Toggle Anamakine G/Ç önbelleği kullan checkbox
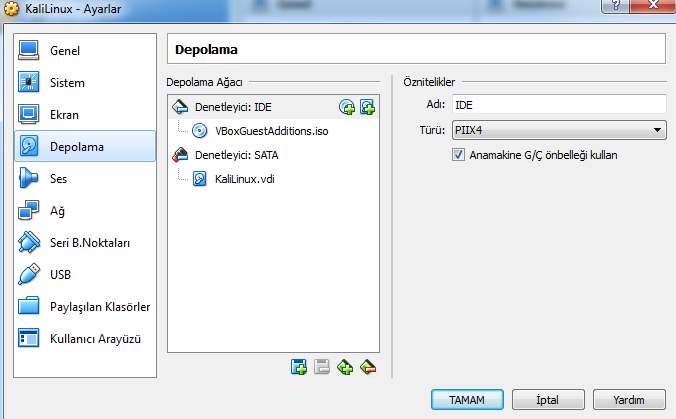676x419 pixels. pos(458,155)
